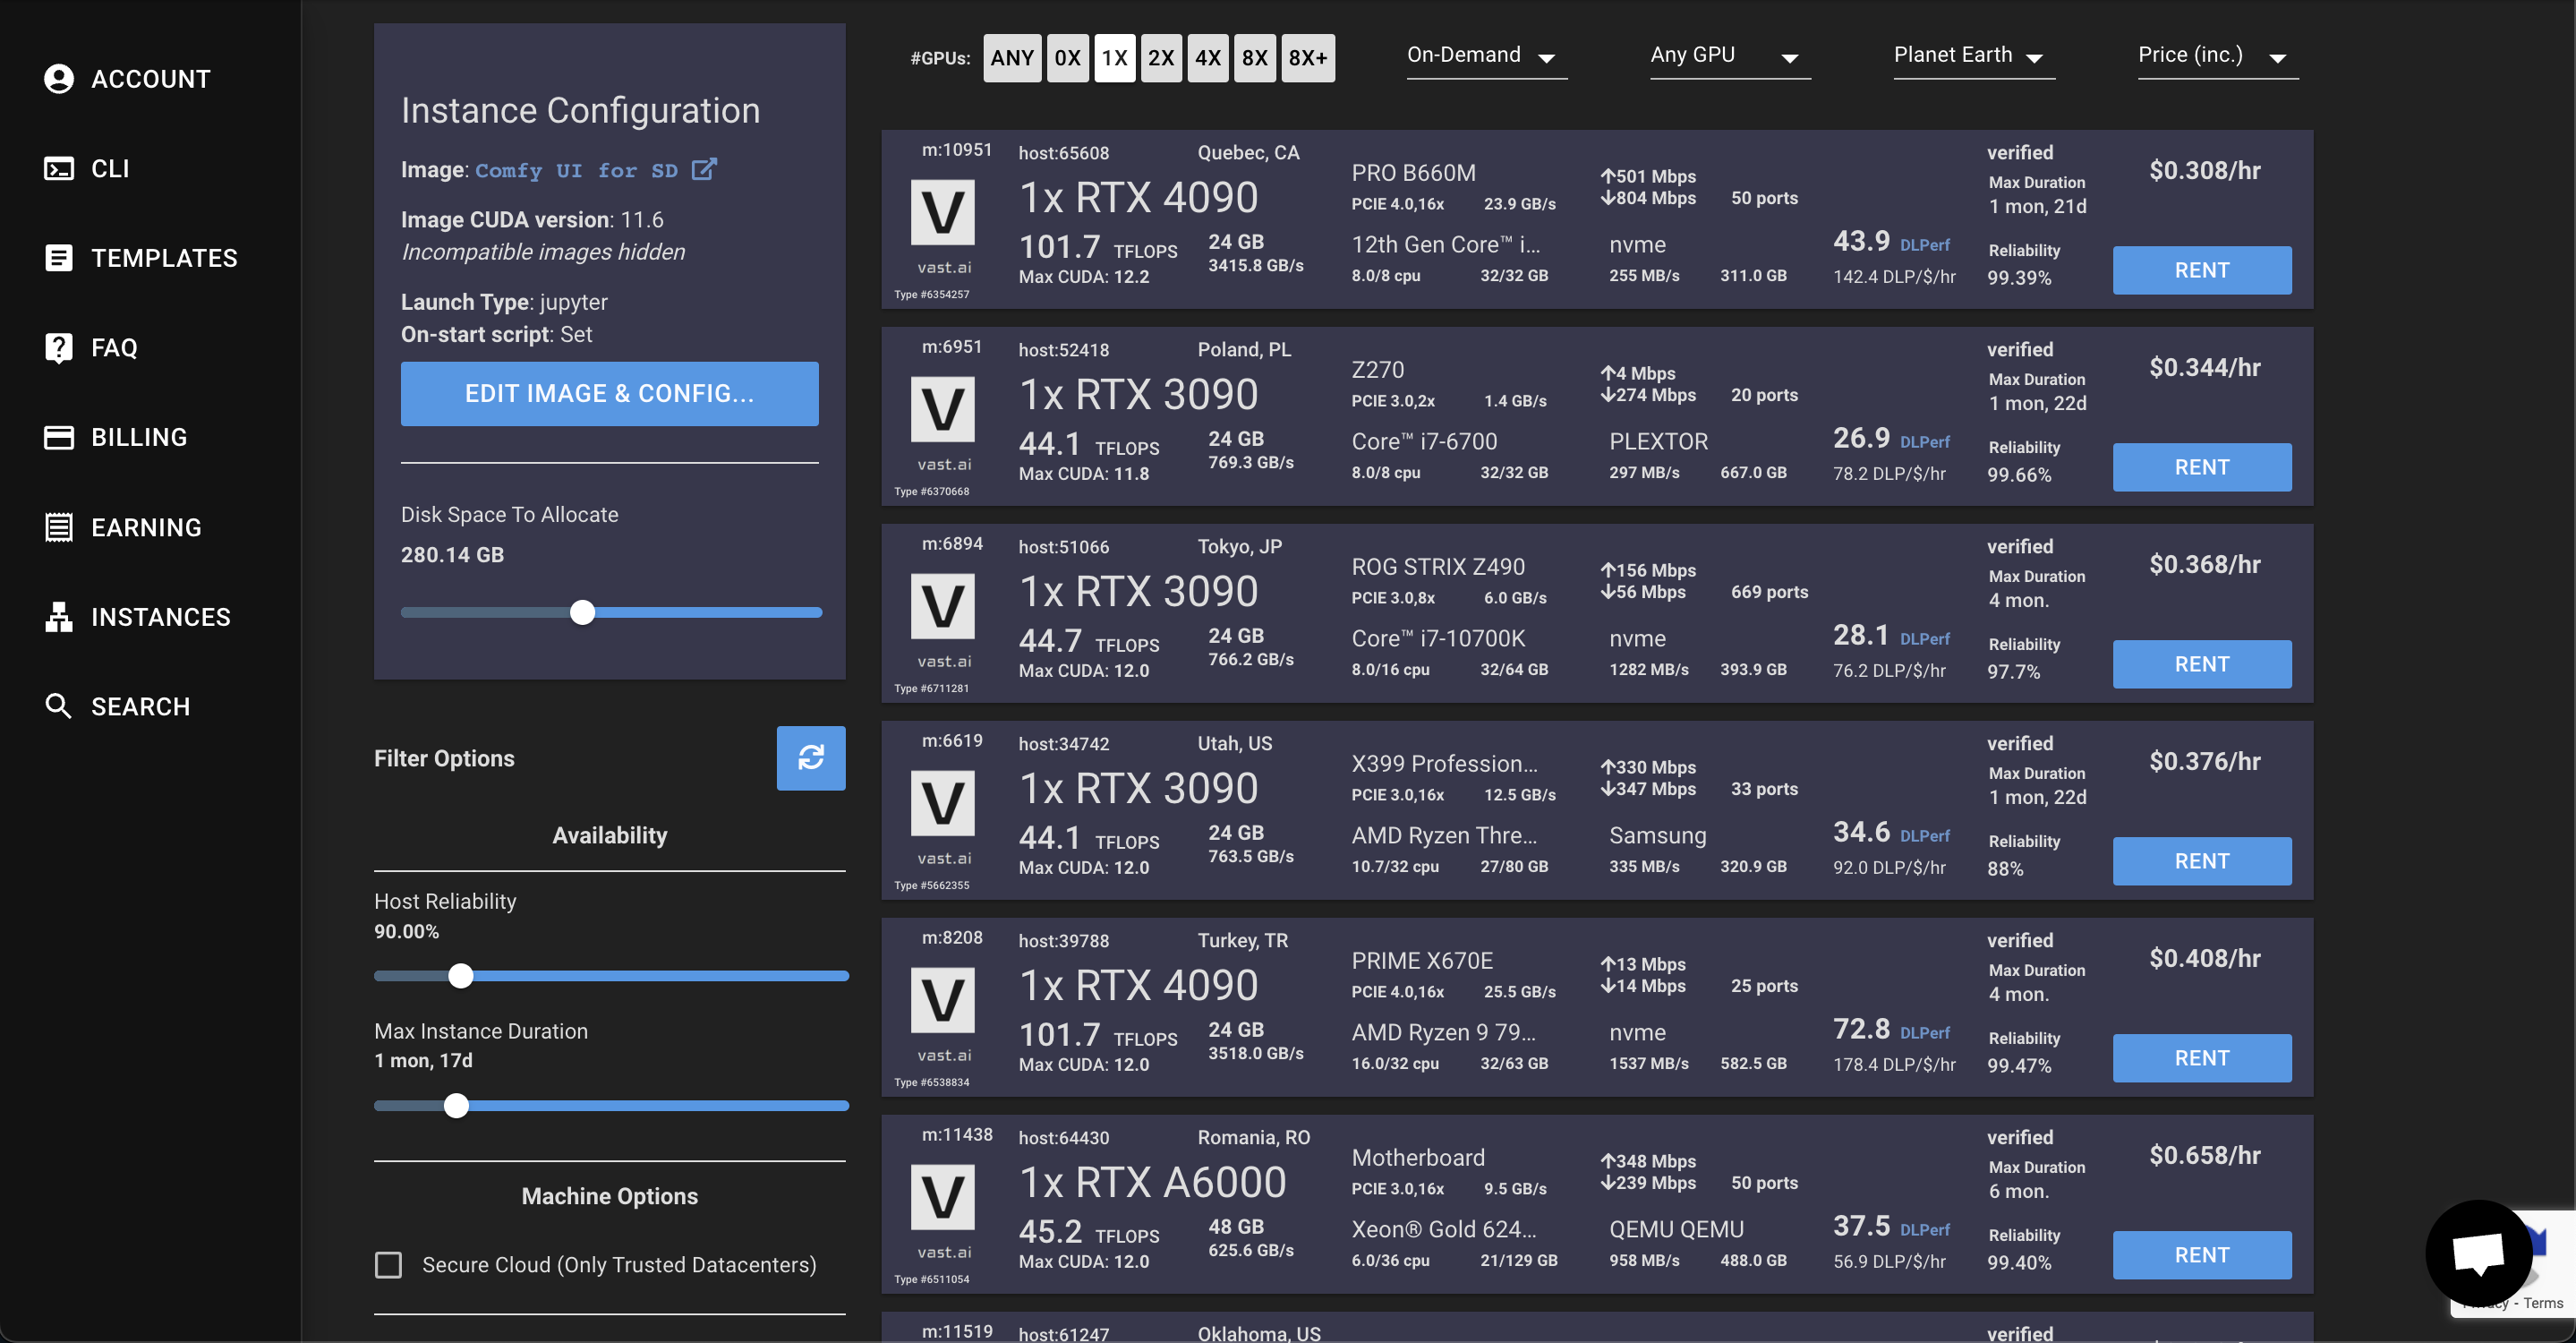The width and height of the screenshot is (2576, 1343).
Task: Click the Edit Image & Config button
Action: (609, 394)
